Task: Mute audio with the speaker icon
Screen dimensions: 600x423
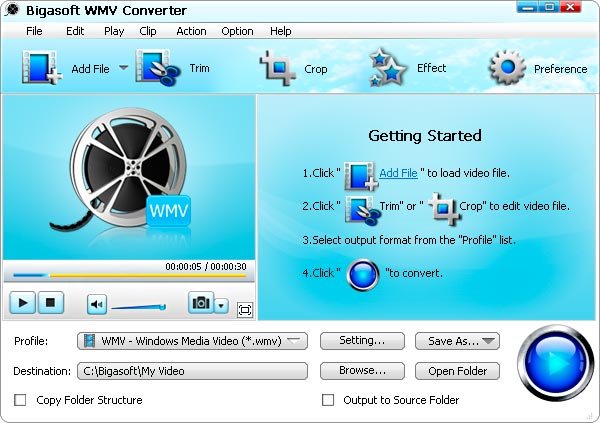Action: pos(96,304)
